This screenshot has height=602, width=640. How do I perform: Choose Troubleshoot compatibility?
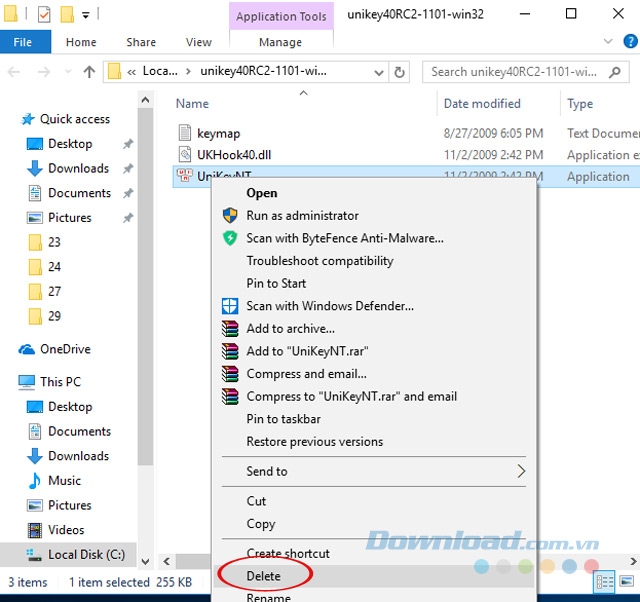pyautogui.click(x=320, y=261)
